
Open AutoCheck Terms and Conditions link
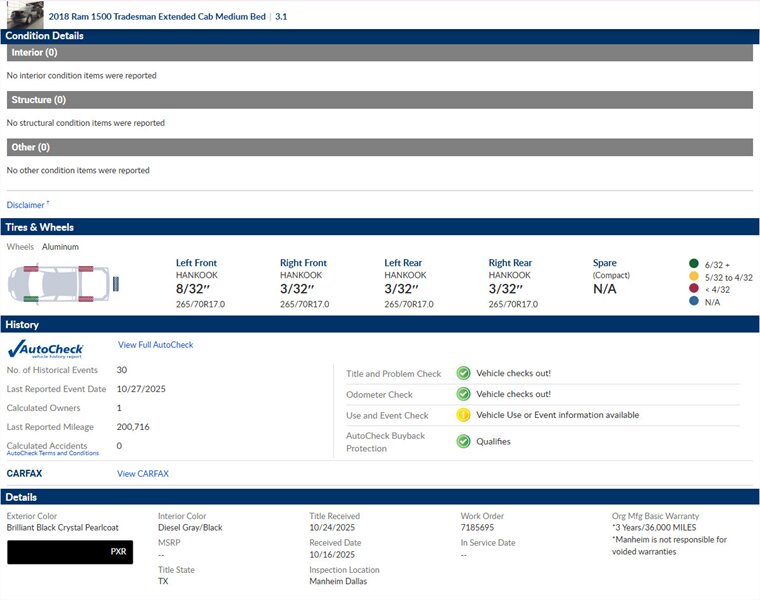[53, 453]
